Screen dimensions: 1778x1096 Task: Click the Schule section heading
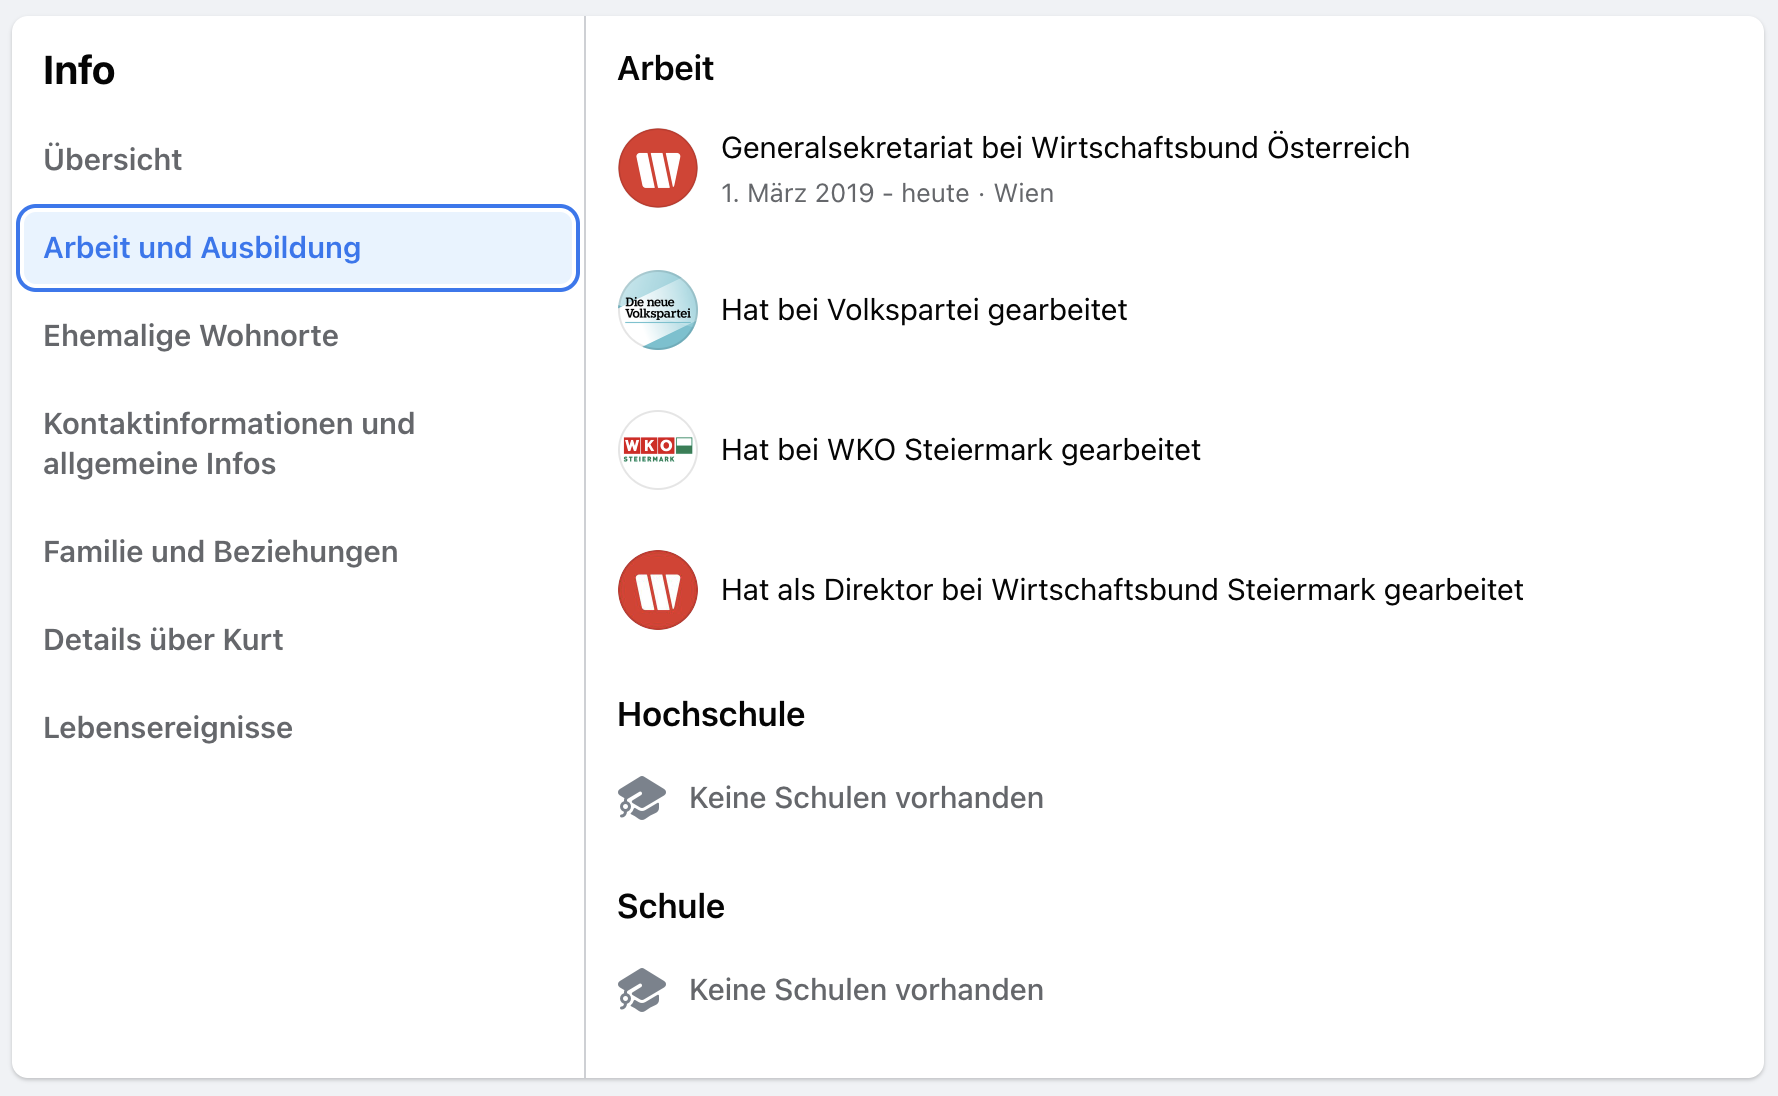click(671, 907)
